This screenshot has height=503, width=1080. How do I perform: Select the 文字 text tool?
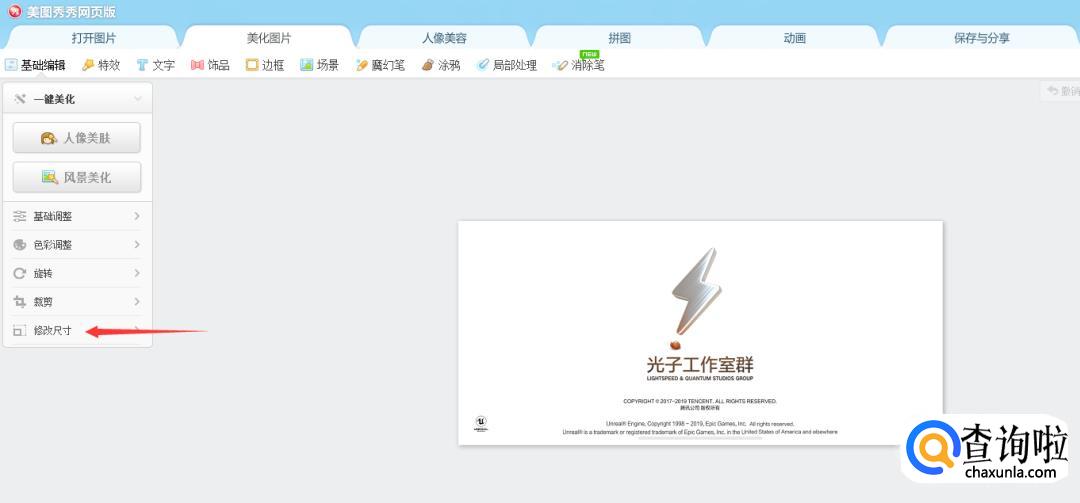[156, 65]
